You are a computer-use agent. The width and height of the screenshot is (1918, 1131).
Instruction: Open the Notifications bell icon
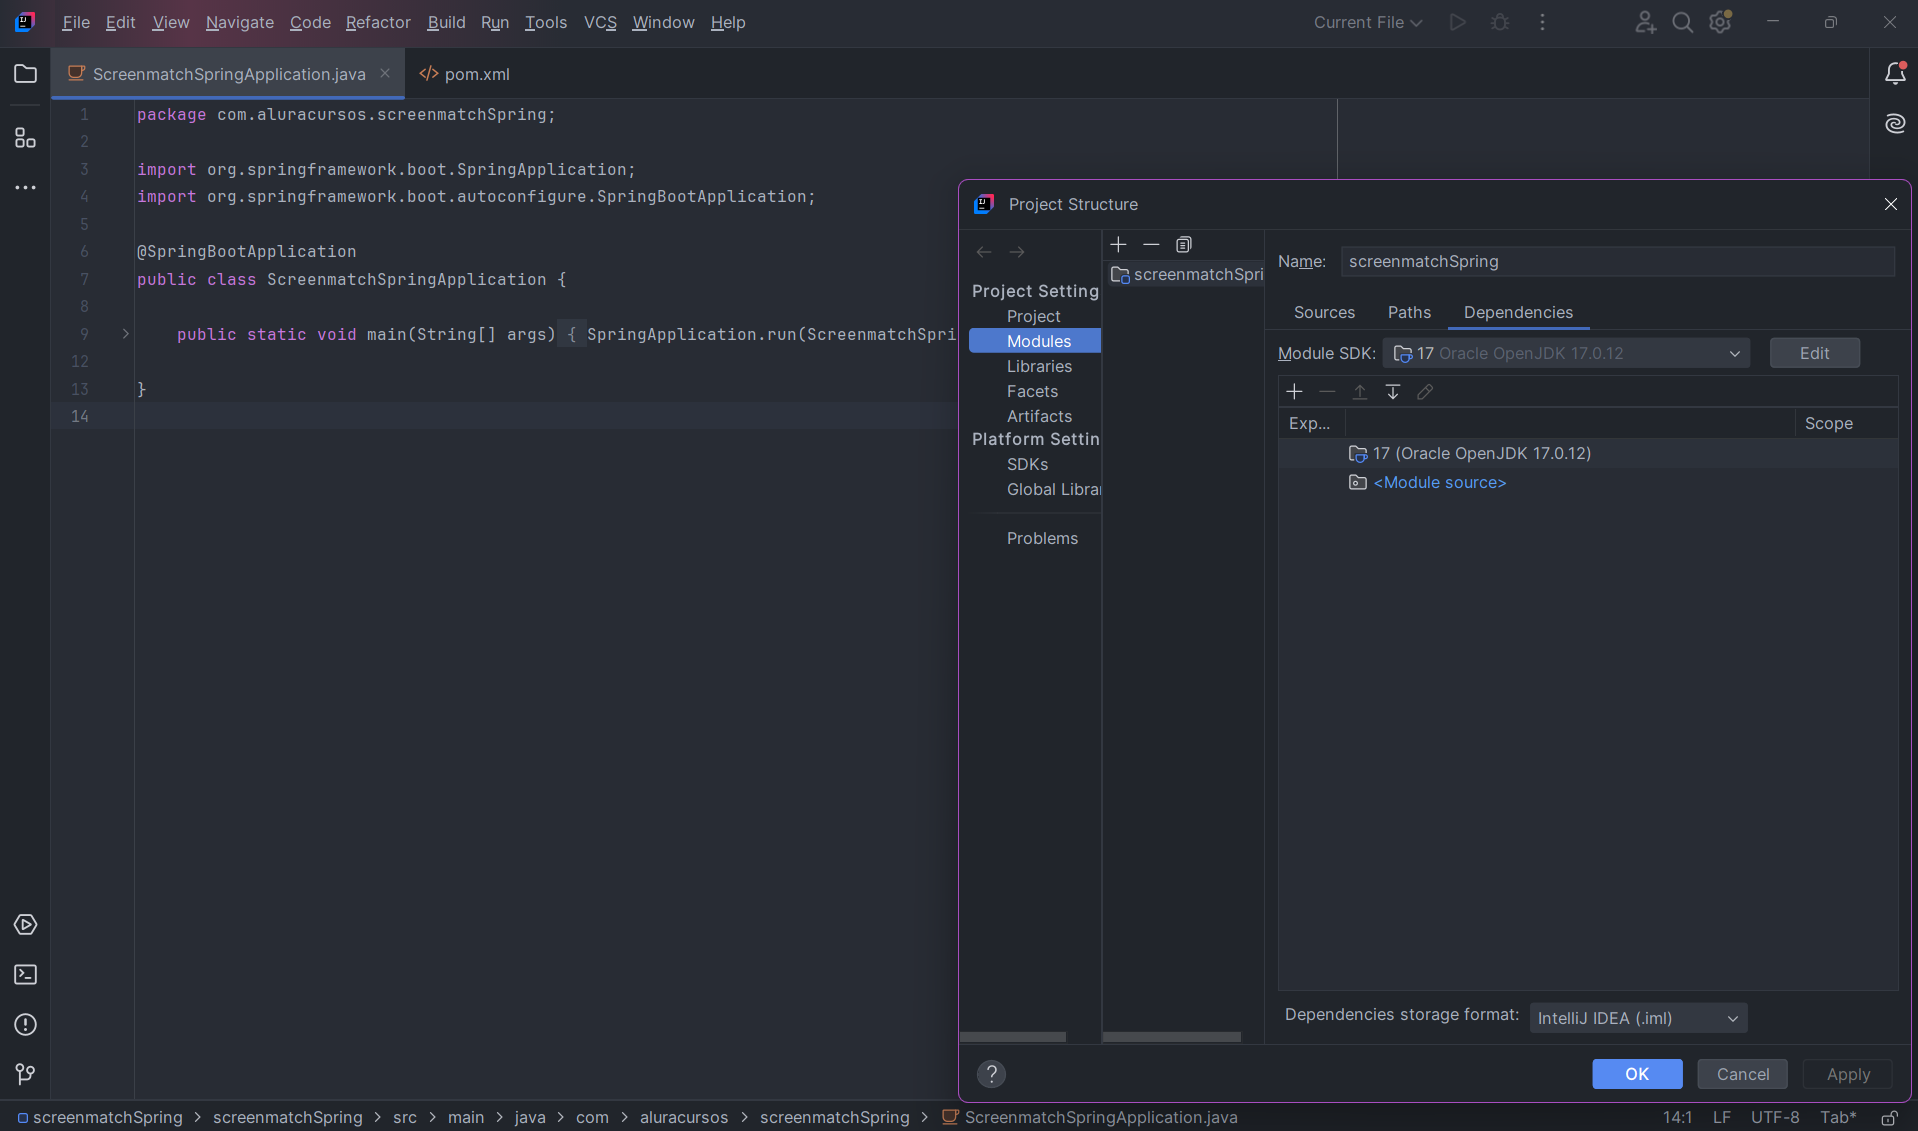pyautogui.click(x=1895, y=73)
